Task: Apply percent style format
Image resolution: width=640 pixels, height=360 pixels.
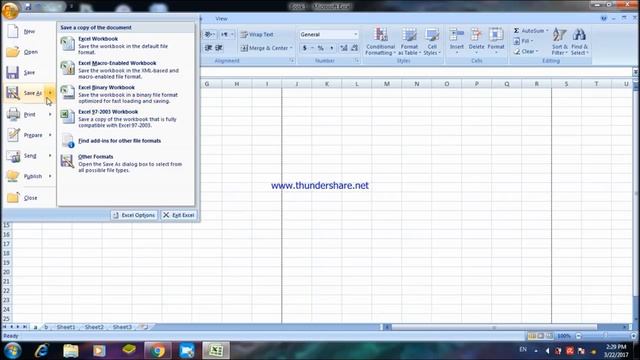Action: pos(321,48)
